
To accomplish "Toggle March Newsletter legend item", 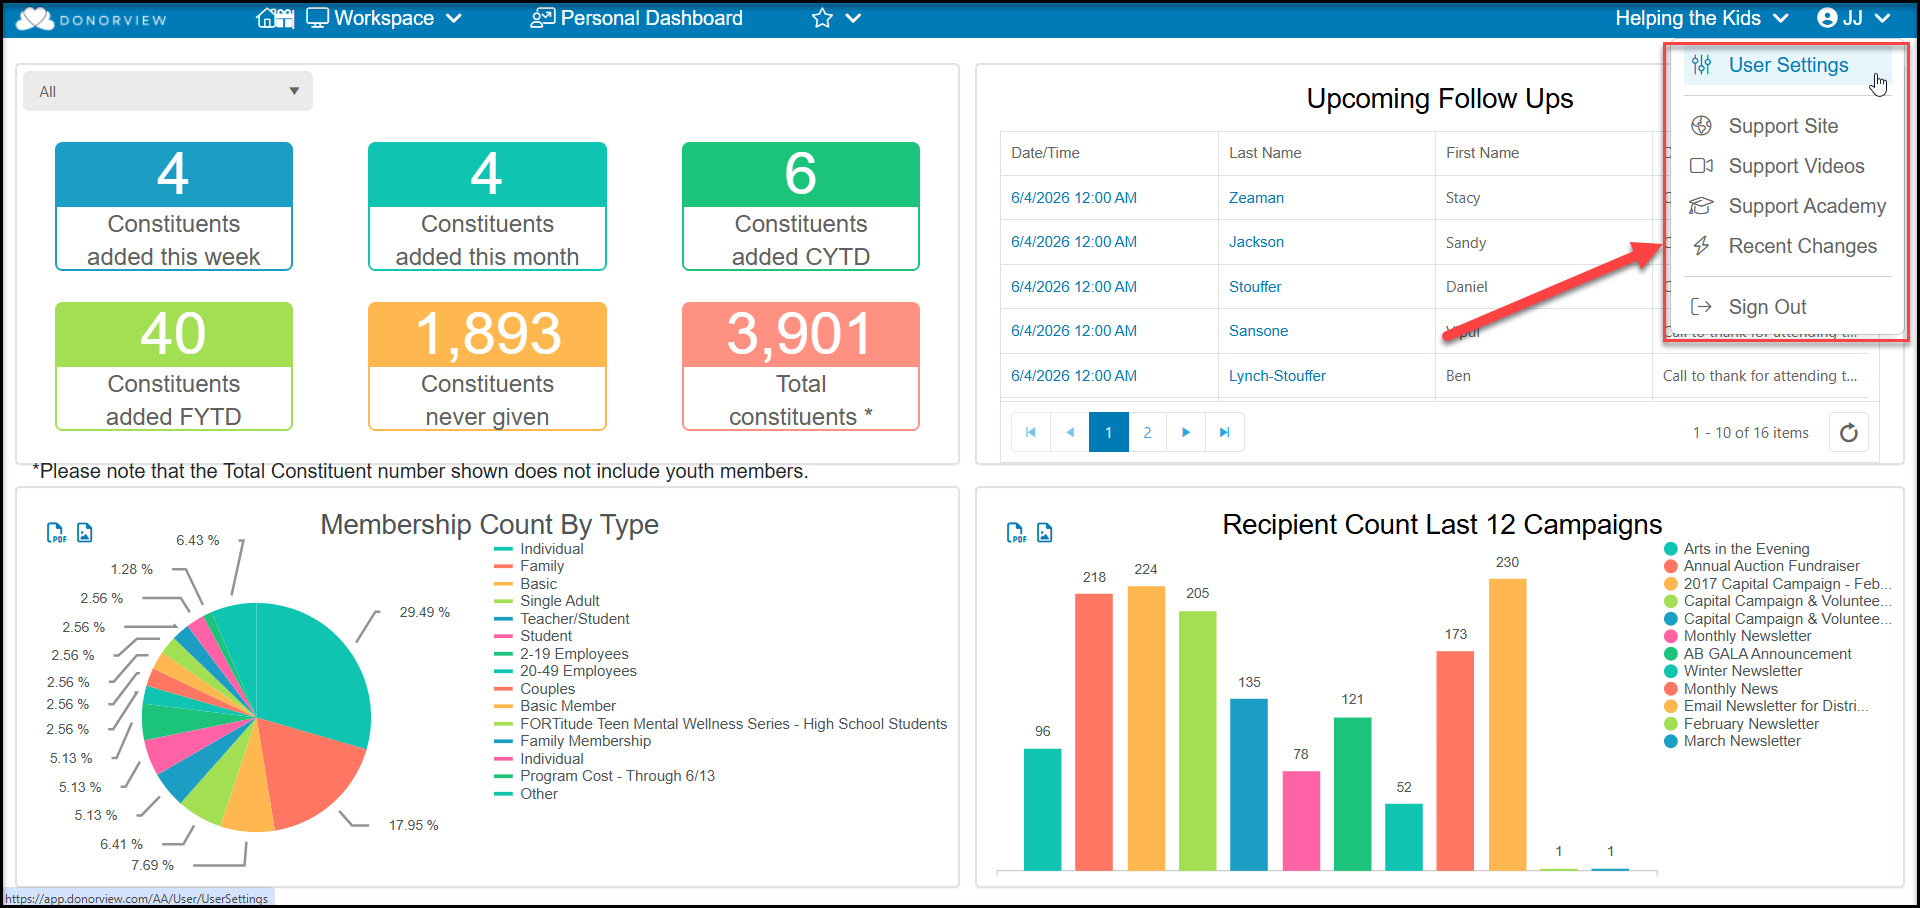I will coord(1732,741).
